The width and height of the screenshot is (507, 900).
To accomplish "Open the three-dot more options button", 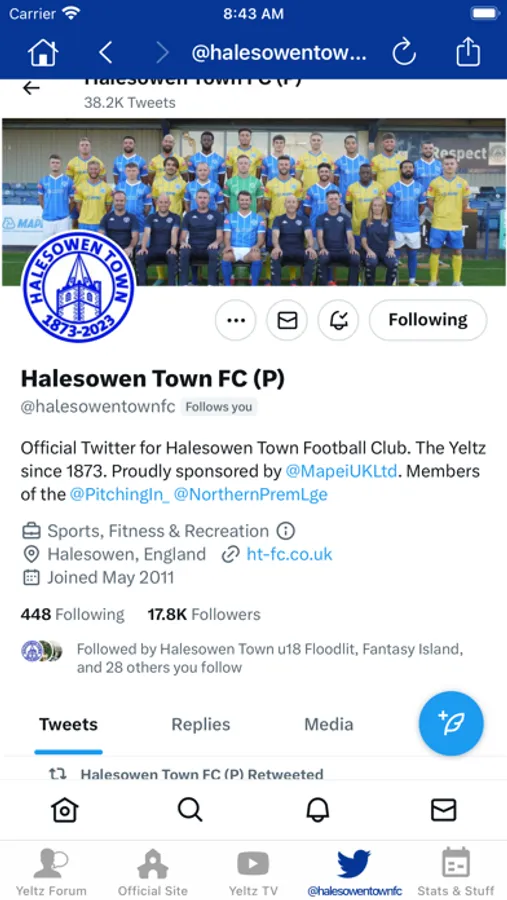I will (x=236, y=320).
